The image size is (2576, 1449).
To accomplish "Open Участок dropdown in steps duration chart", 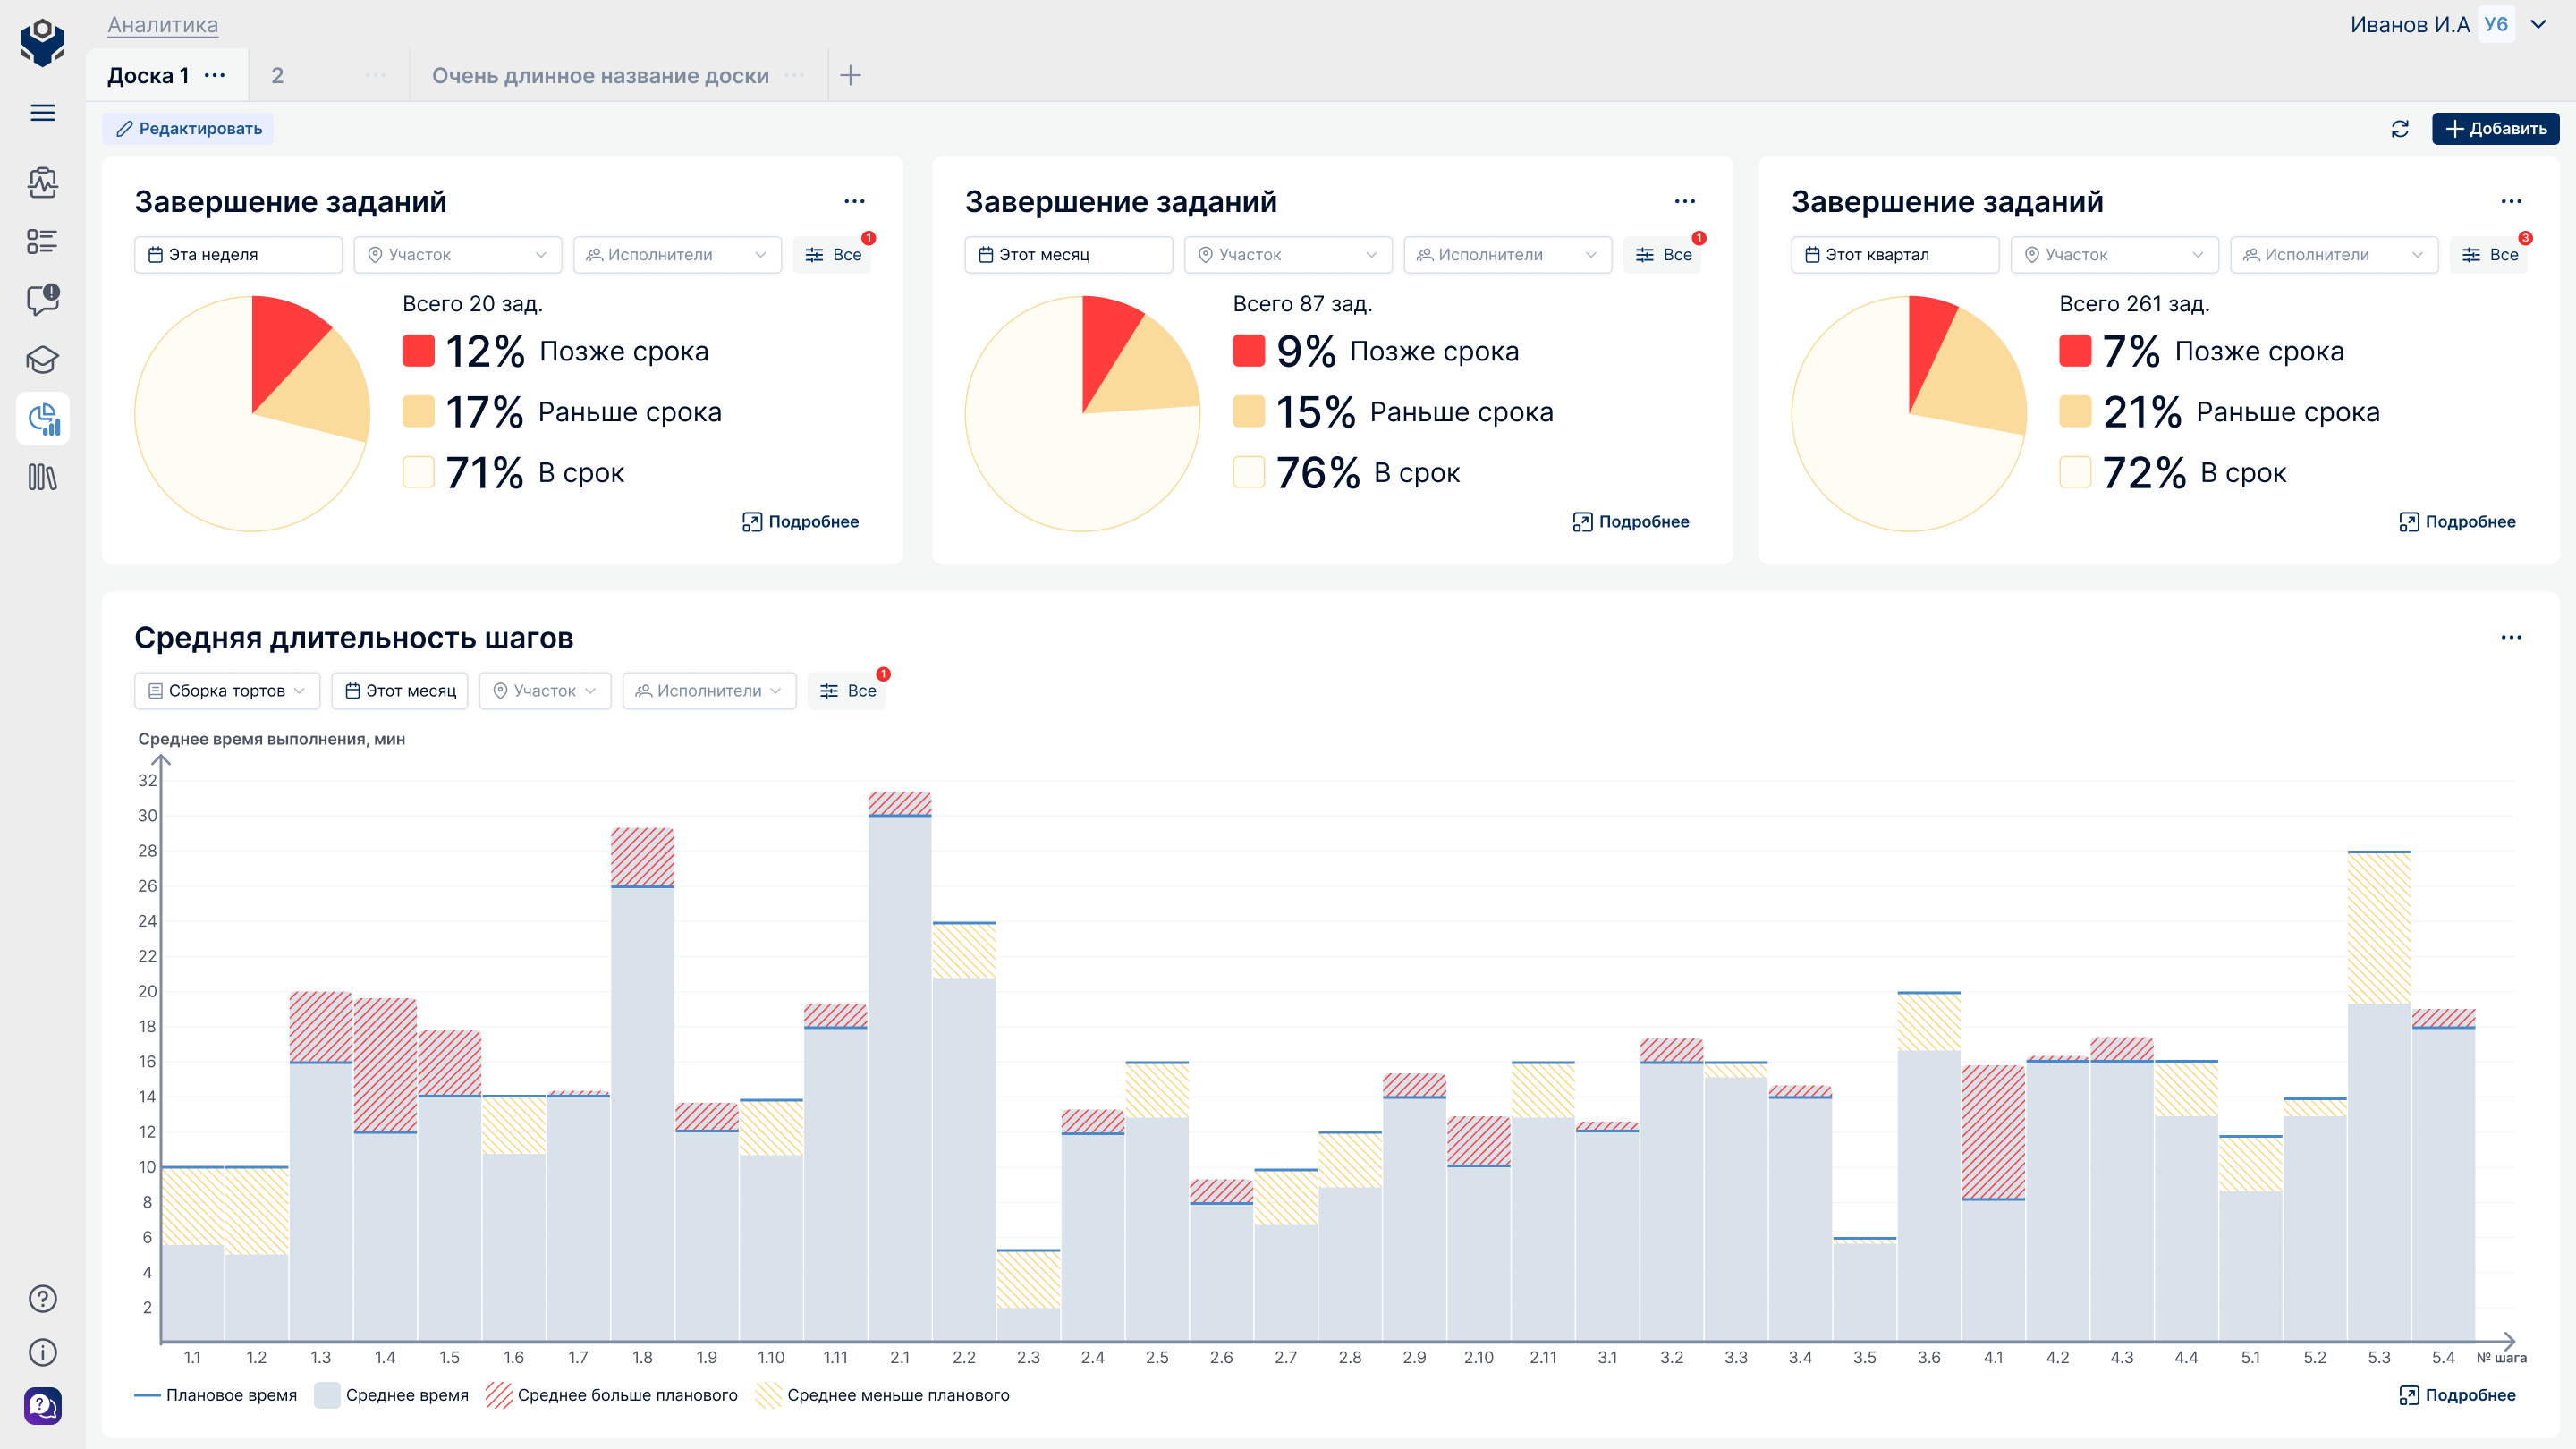I will click(545, 691).
